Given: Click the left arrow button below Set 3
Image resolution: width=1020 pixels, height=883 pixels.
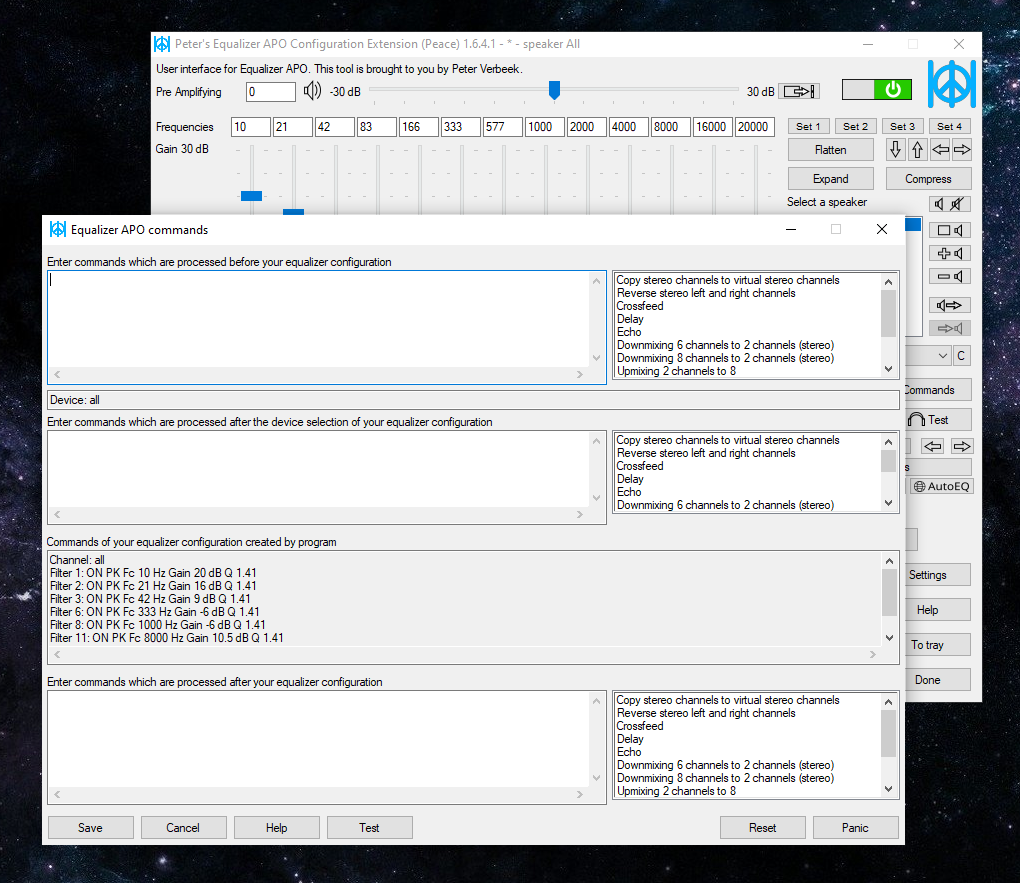Looking at the screenshot, I should (940, 150).
